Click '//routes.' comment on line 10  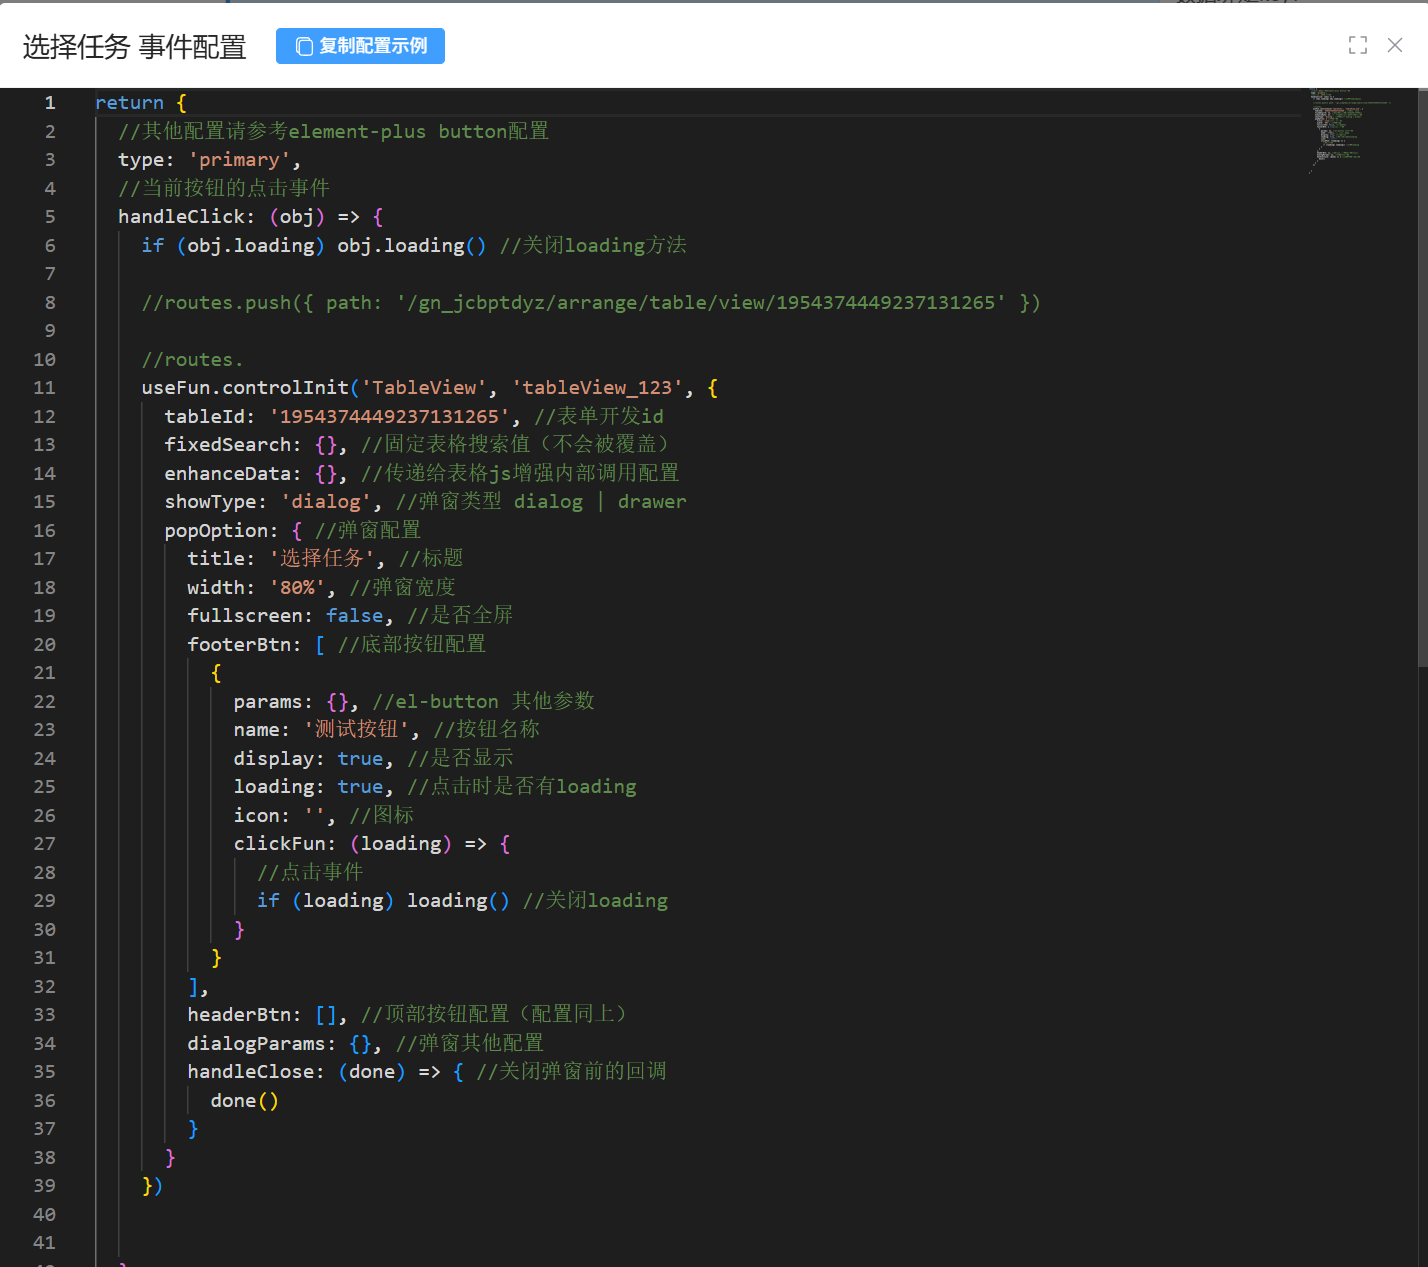pos(192,359)
